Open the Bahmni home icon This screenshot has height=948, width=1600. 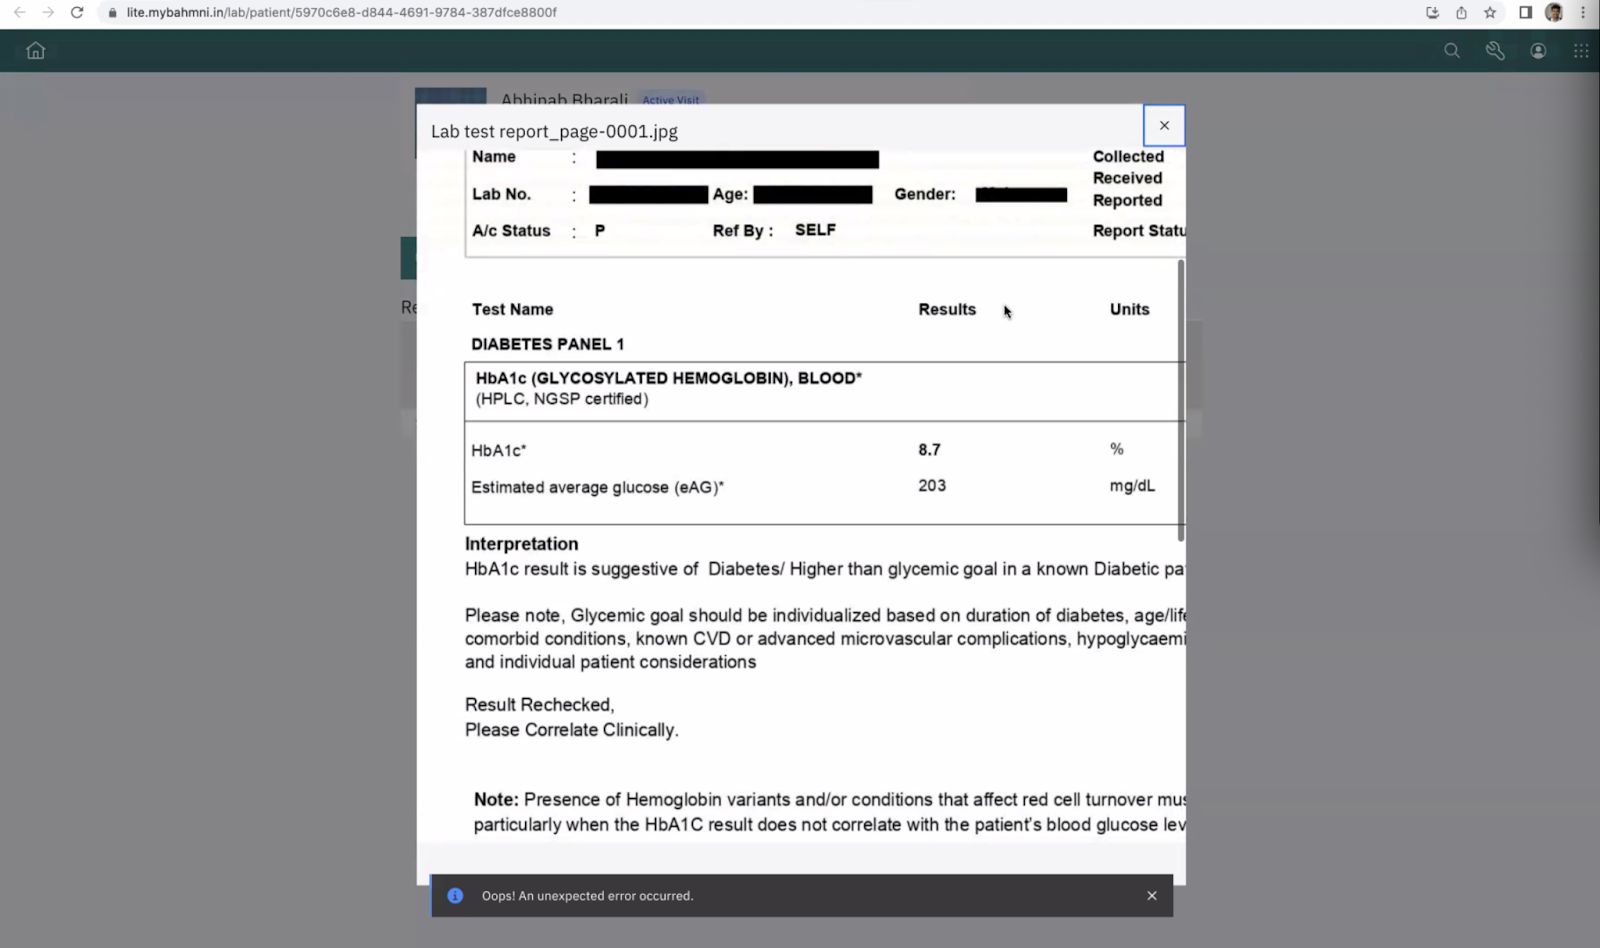click(36, 51)
